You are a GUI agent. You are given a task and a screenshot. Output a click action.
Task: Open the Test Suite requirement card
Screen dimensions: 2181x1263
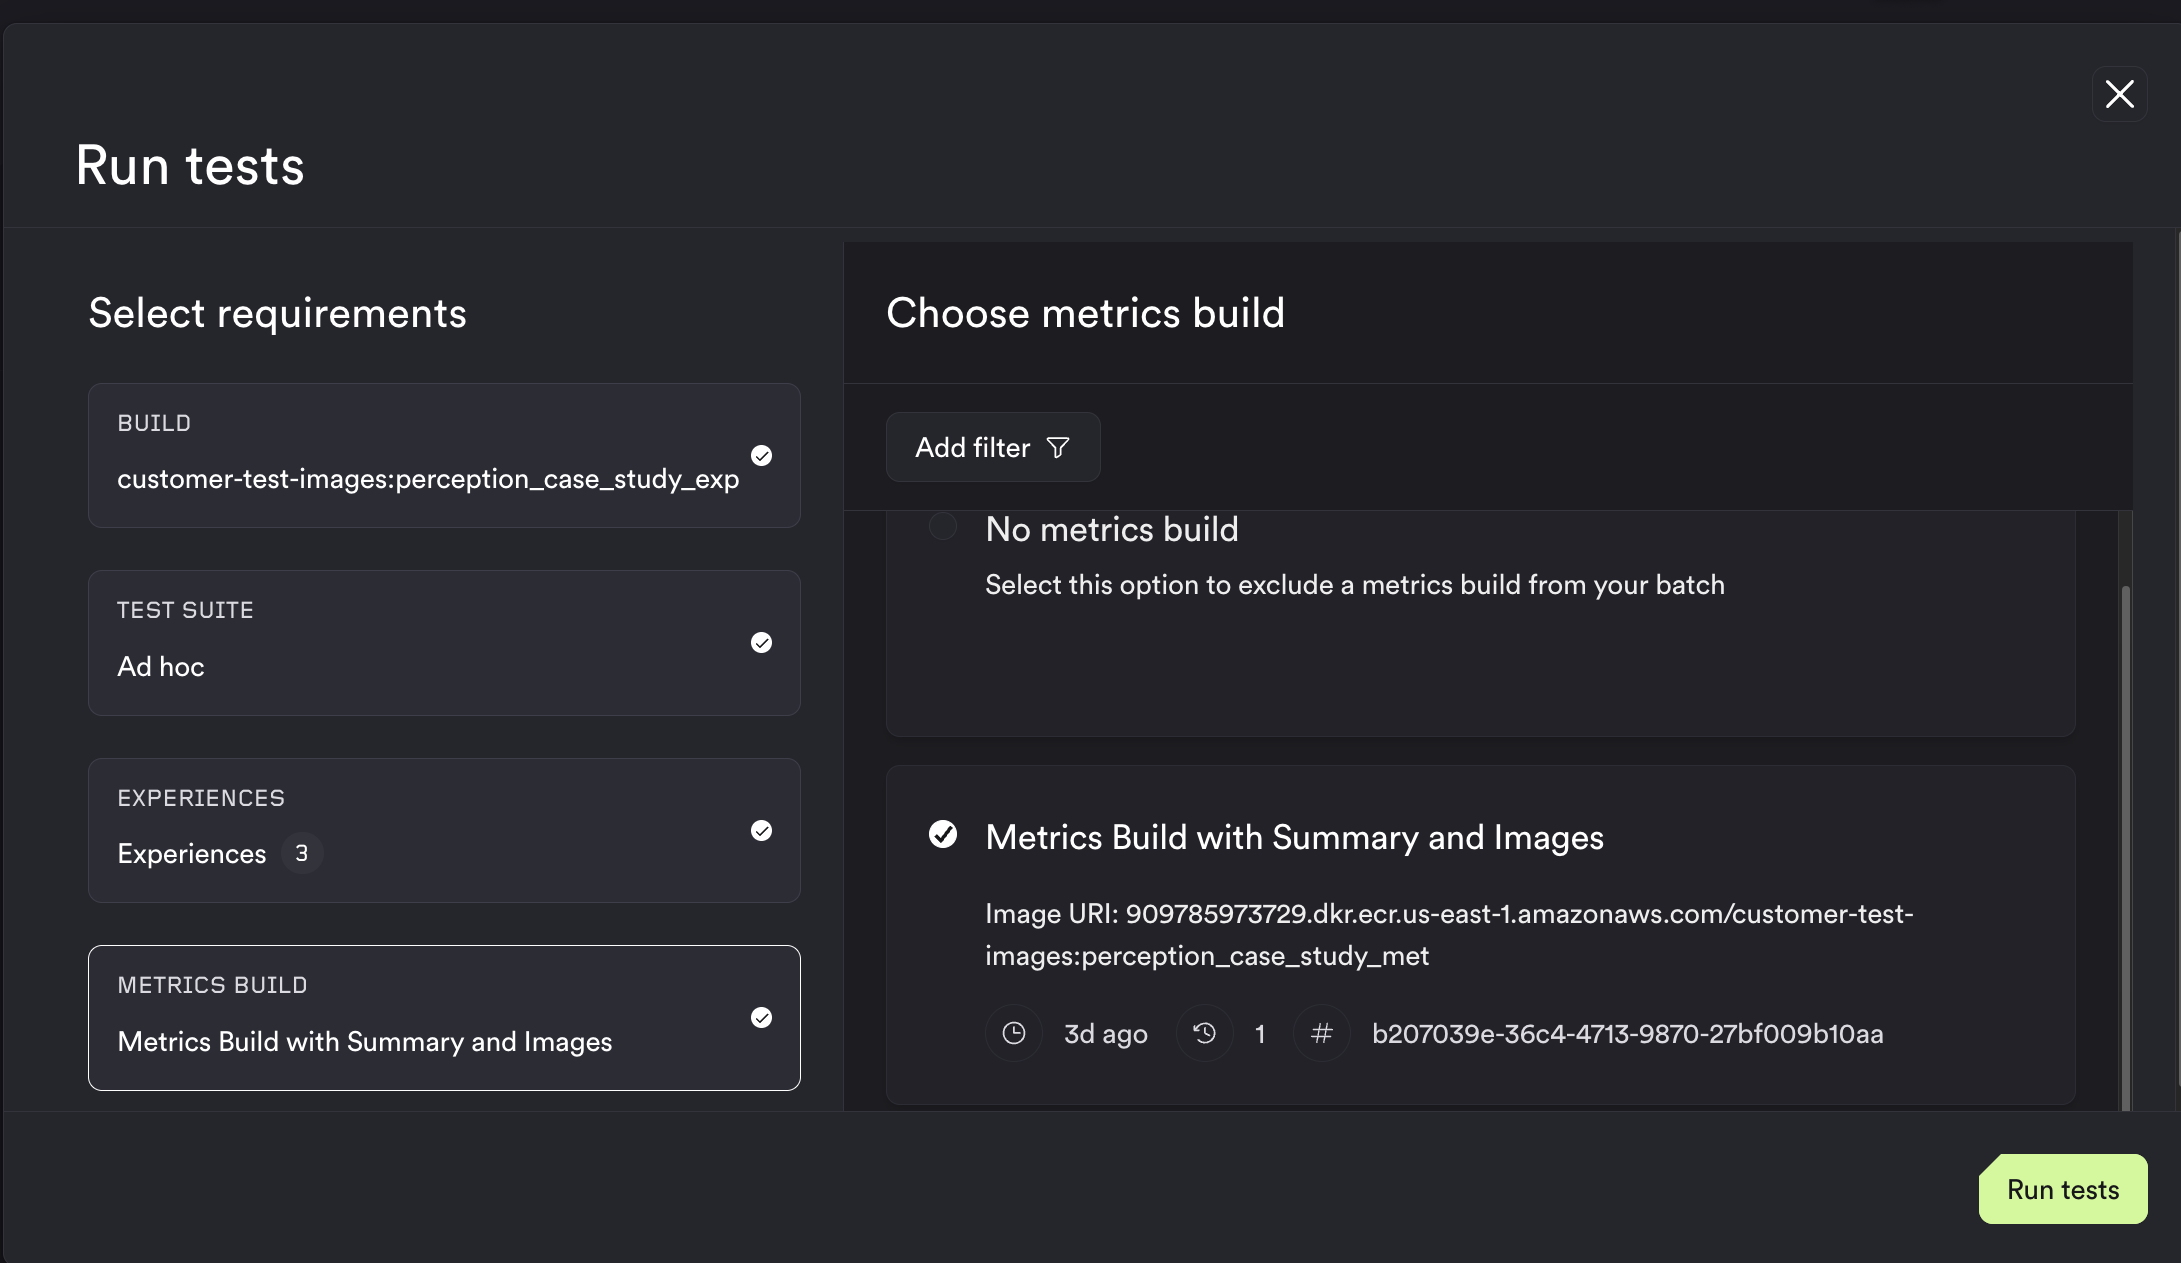[444, 642]
